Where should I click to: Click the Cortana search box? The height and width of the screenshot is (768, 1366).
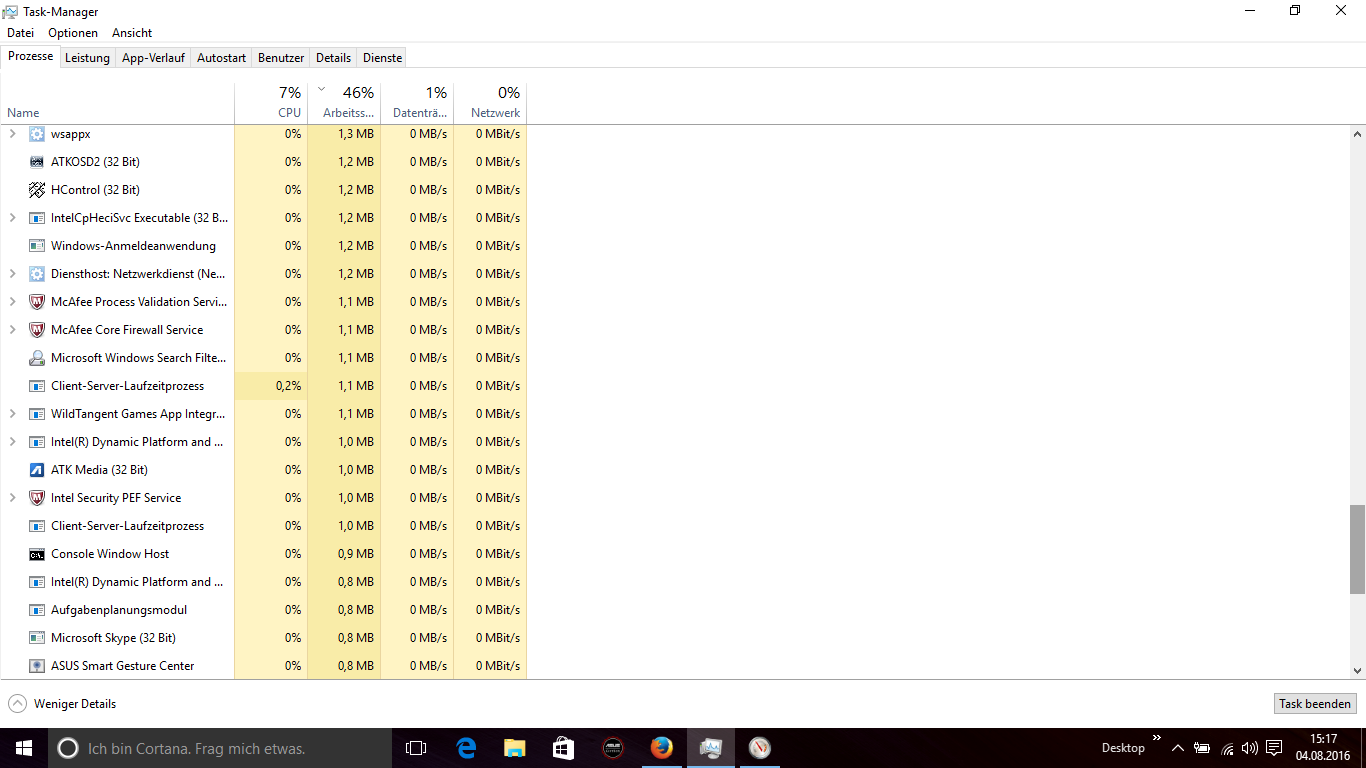click(x=220, y=748)
